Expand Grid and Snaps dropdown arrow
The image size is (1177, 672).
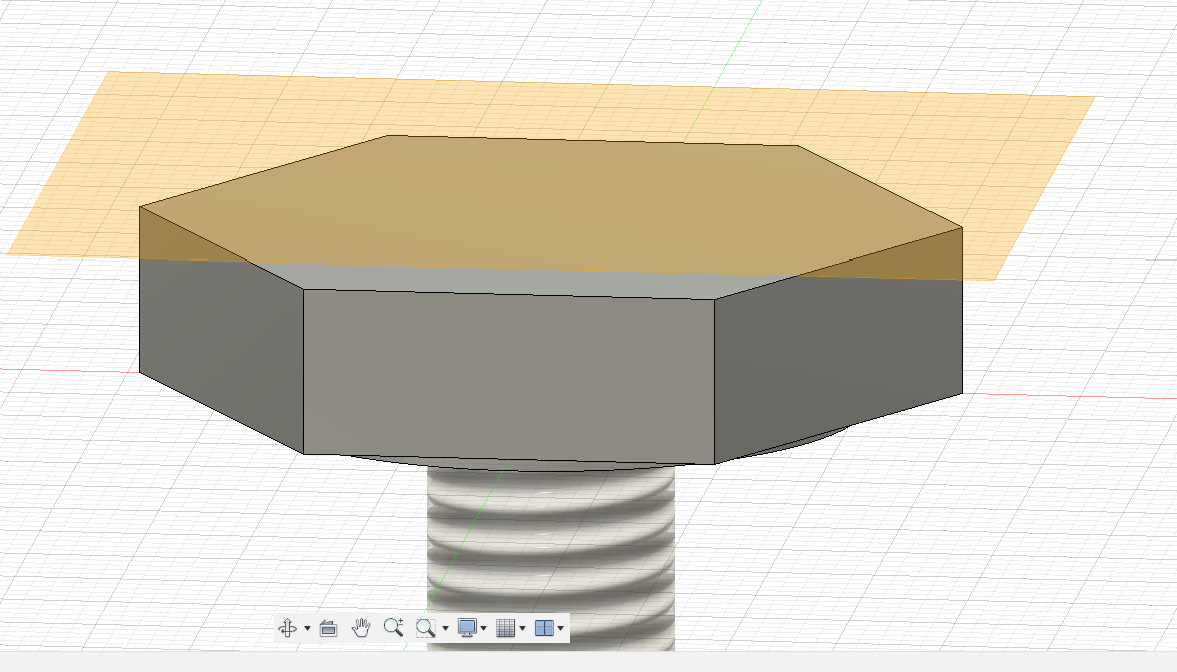(522, 628)
